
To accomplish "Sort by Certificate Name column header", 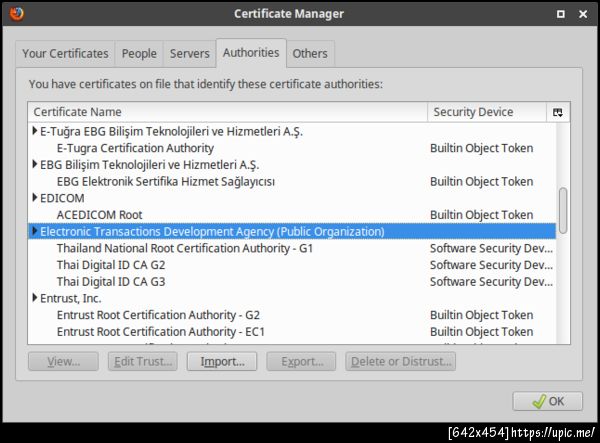I will pos(228,112).
